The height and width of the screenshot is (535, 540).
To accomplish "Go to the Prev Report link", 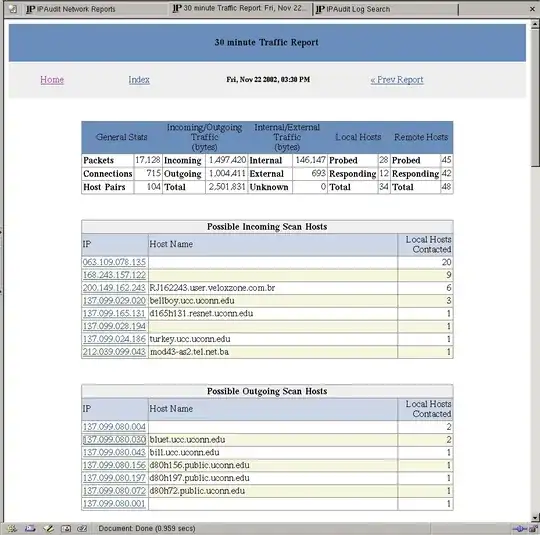I will coord(397,80).
